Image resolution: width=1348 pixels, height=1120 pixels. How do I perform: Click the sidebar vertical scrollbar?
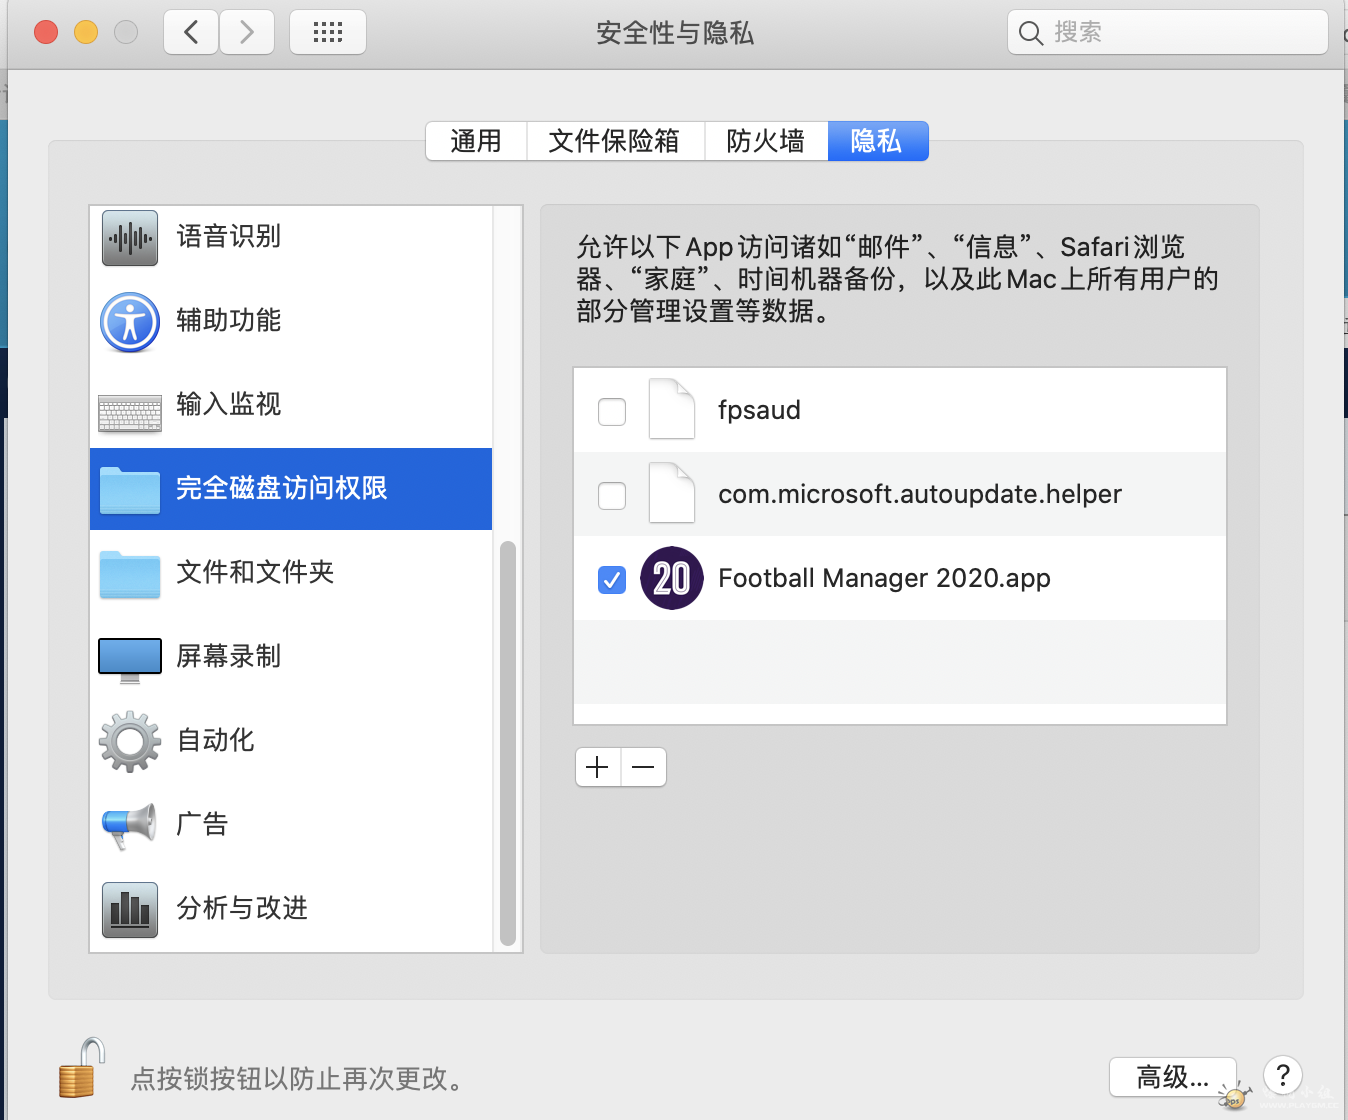[508, 742]
